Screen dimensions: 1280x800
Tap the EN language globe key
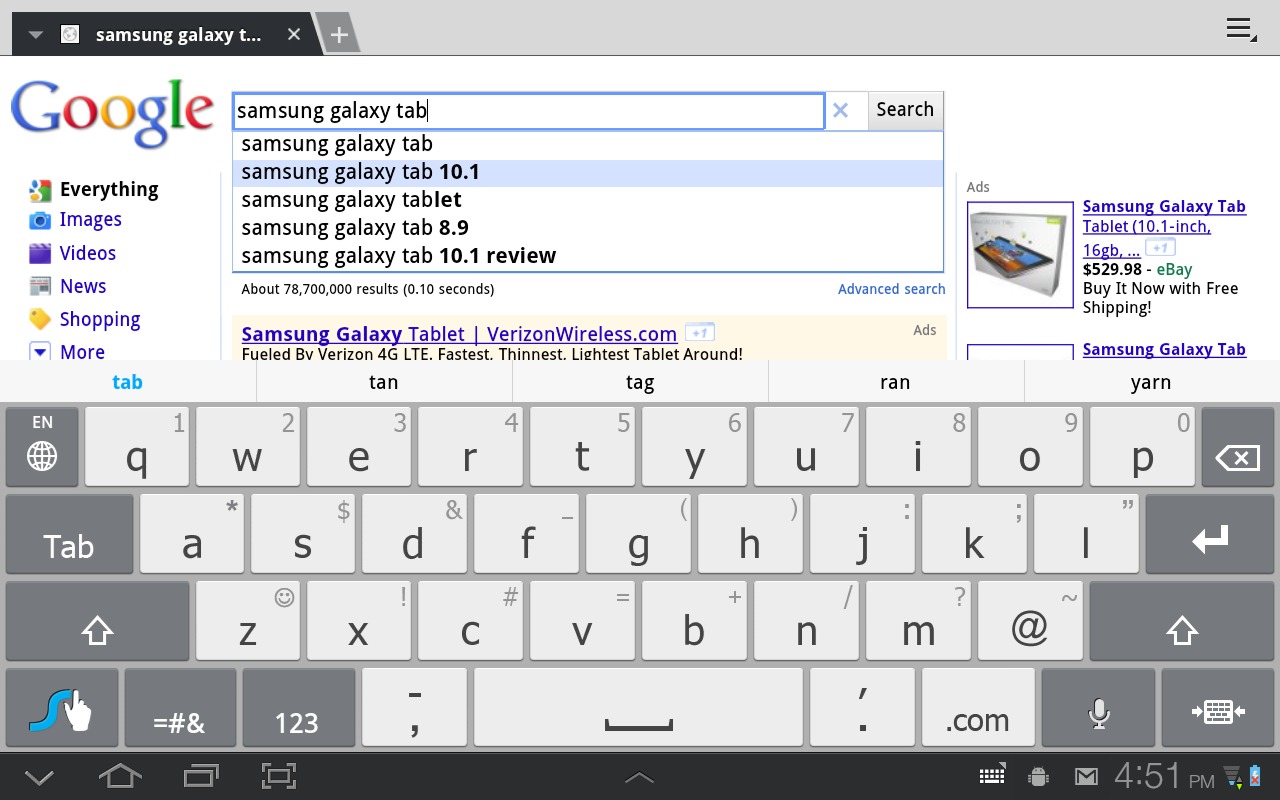(42, 446)
